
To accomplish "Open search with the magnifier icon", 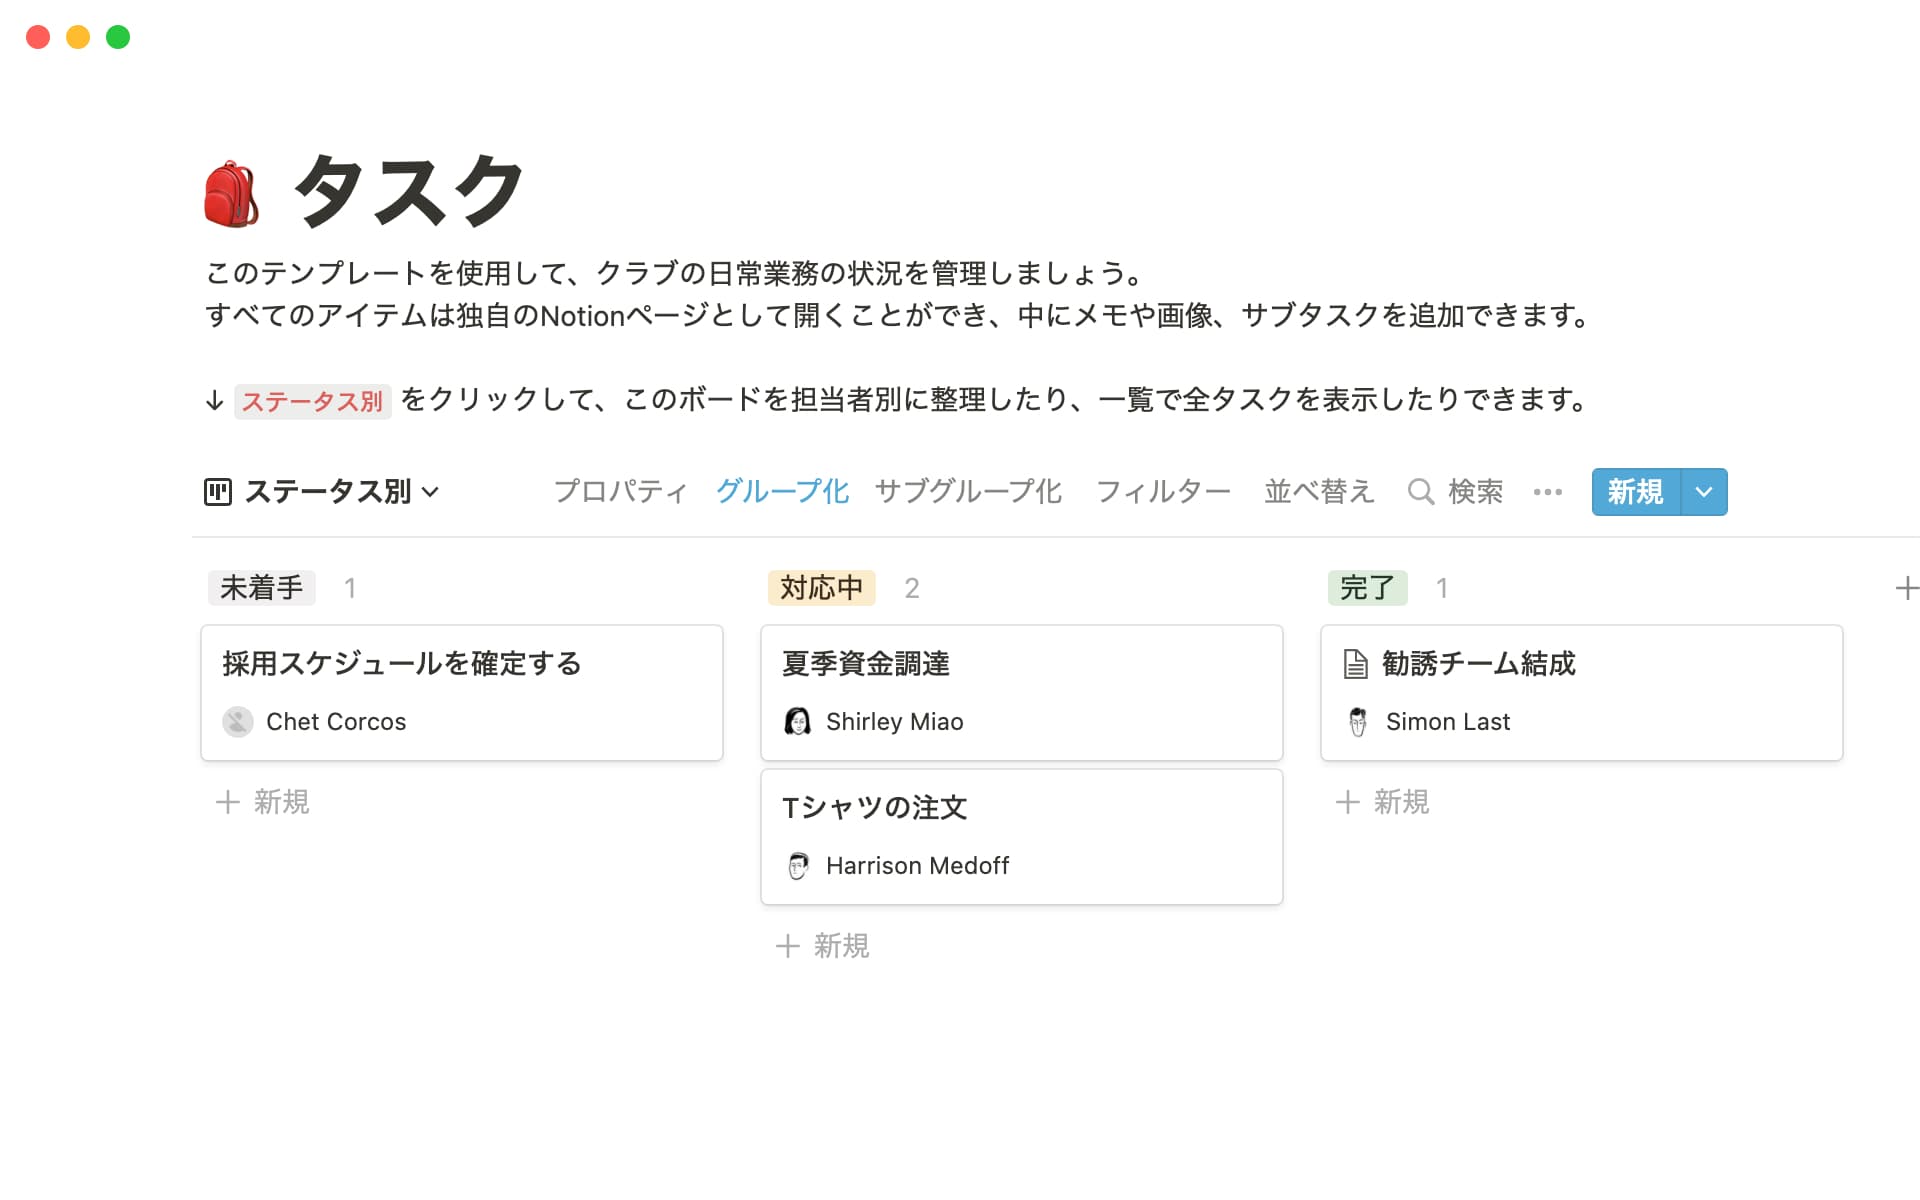I will (x=1421, y=491).
